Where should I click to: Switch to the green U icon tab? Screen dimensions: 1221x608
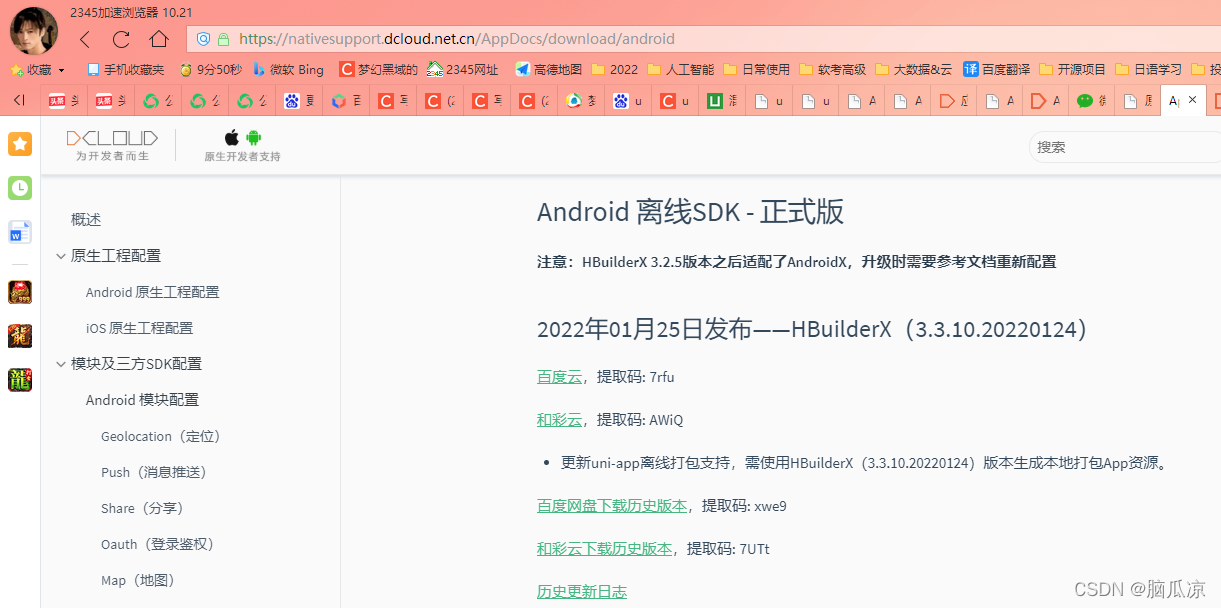click(x=715, y=101)
